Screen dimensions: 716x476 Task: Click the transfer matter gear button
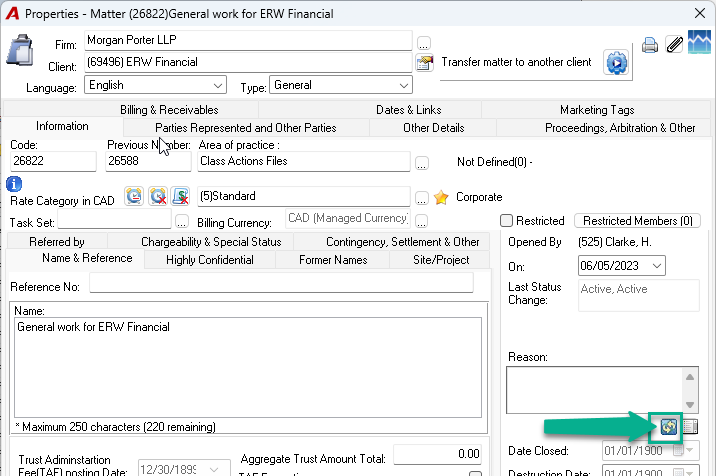(616, 63)
